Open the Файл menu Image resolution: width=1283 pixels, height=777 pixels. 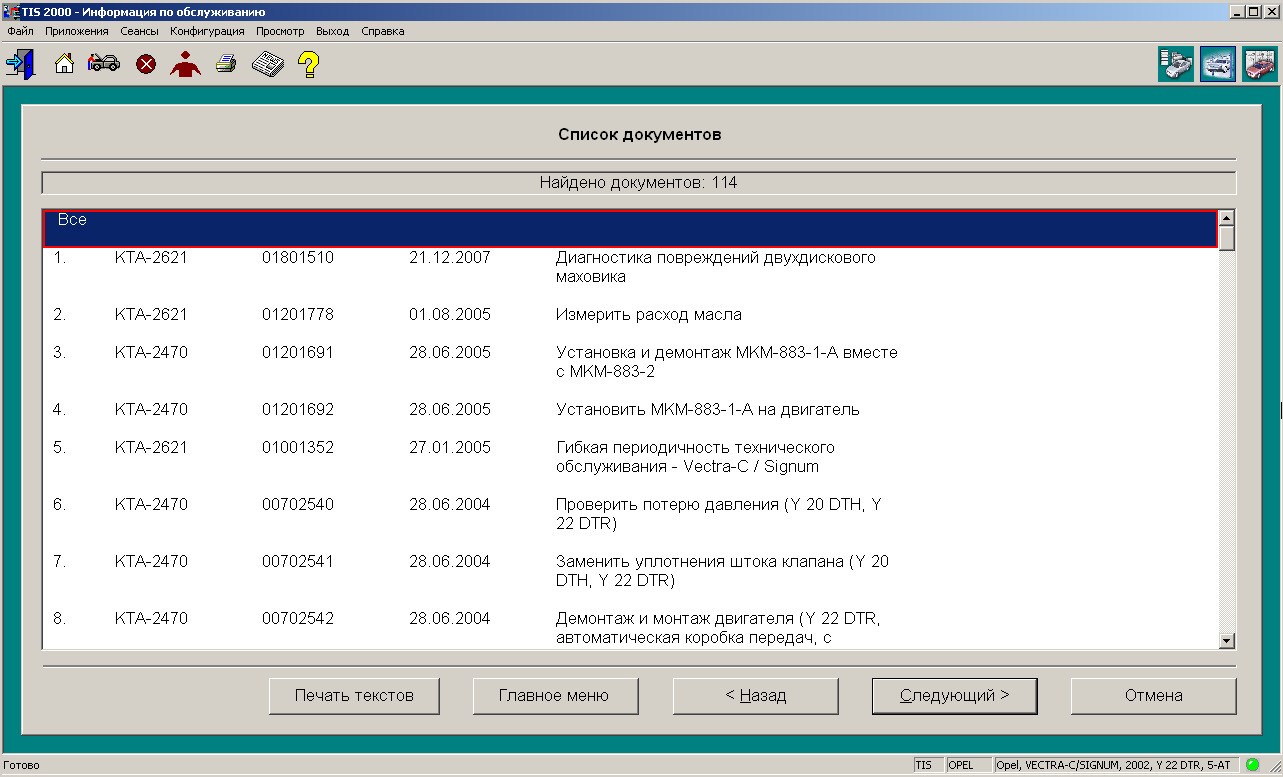pos(20,31)
